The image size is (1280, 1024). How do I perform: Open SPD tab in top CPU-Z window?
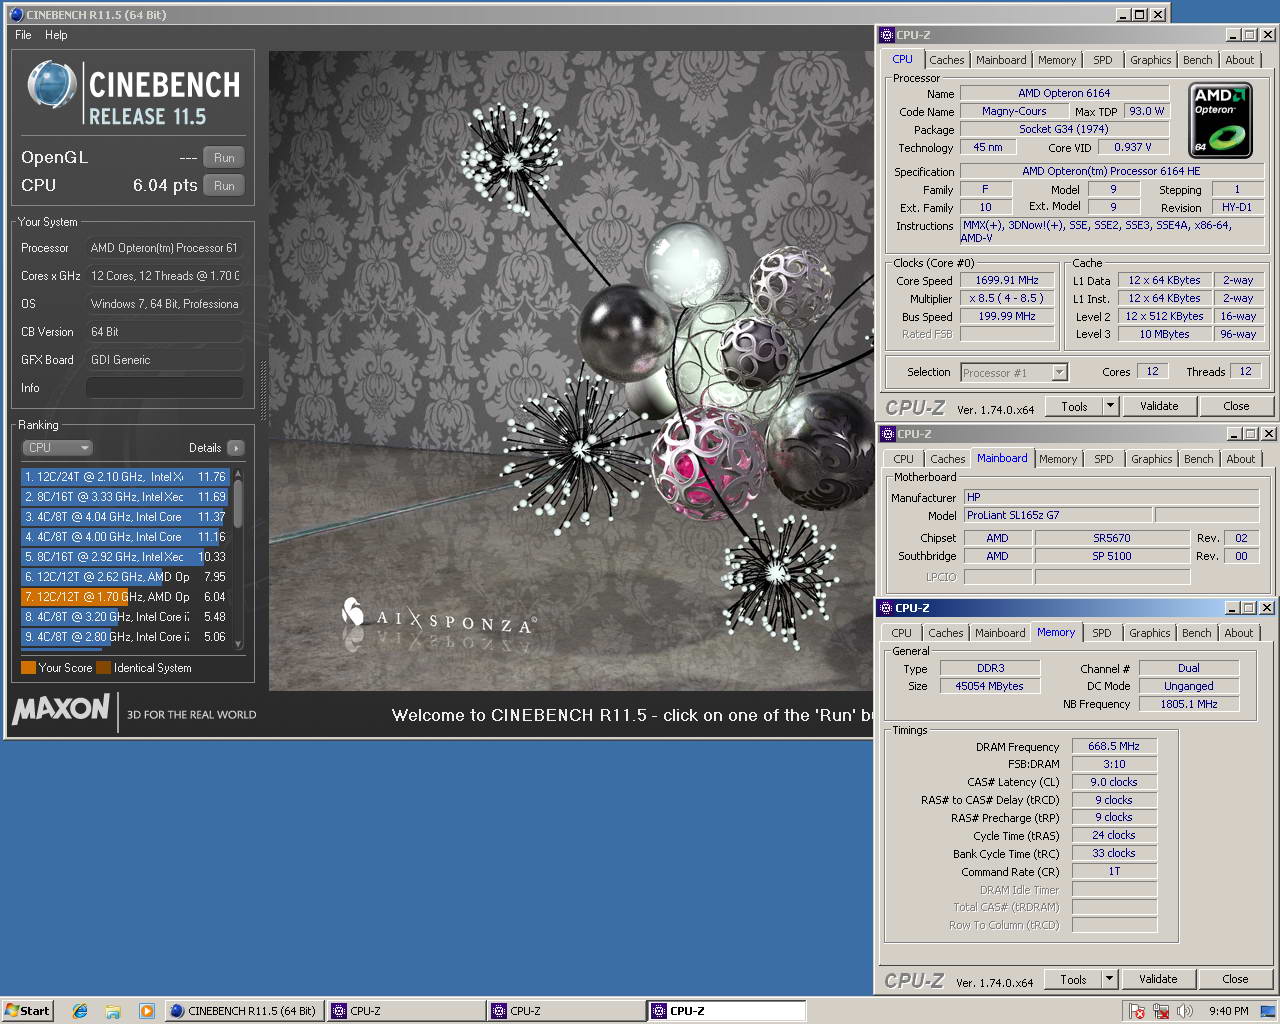point(1102,60)
